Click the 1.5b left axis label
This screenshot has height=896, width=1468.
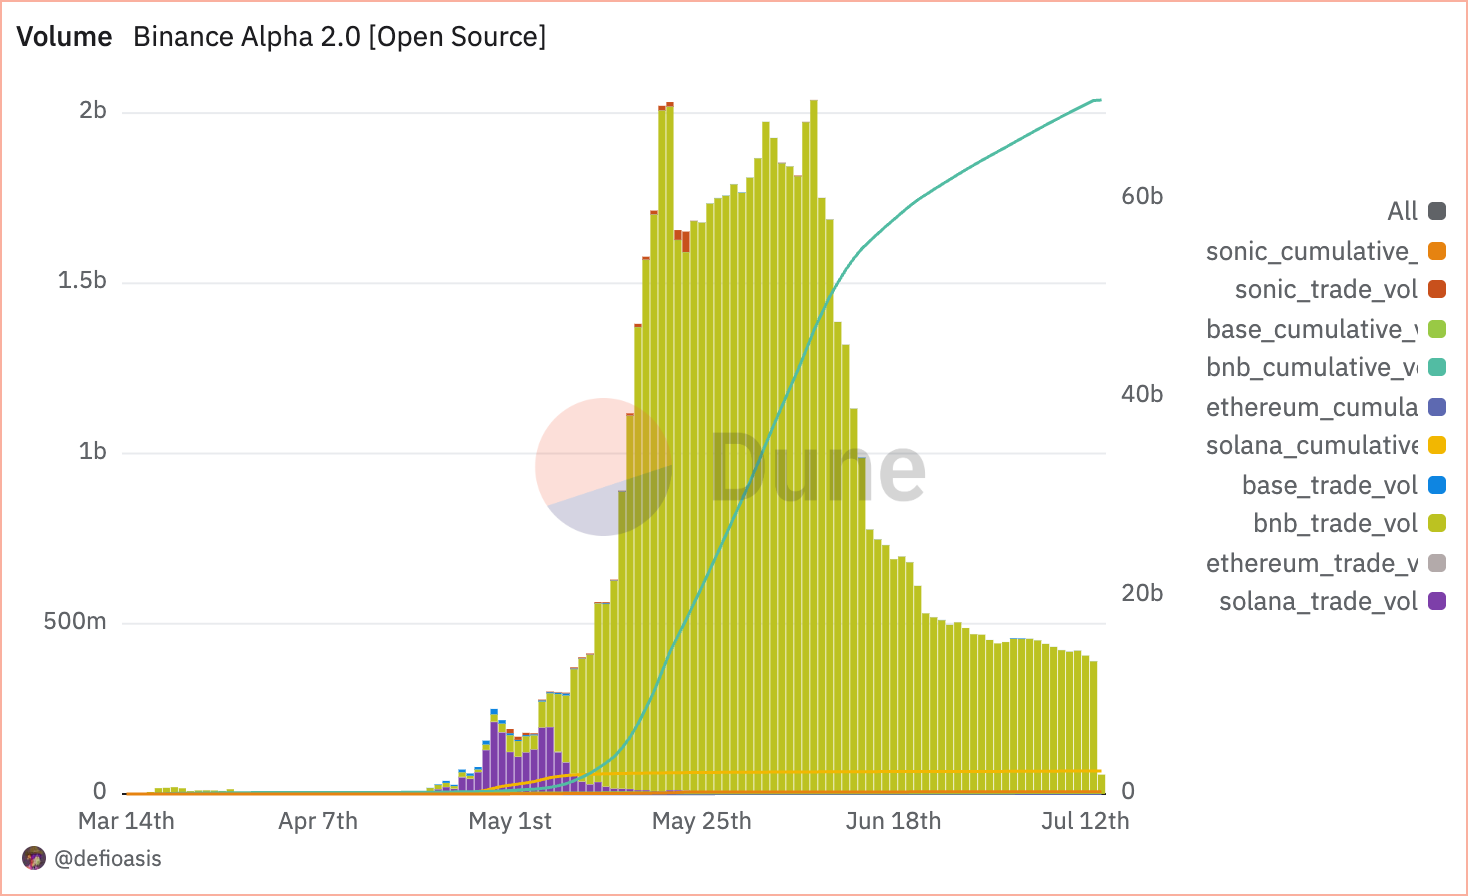click(82, 280)
